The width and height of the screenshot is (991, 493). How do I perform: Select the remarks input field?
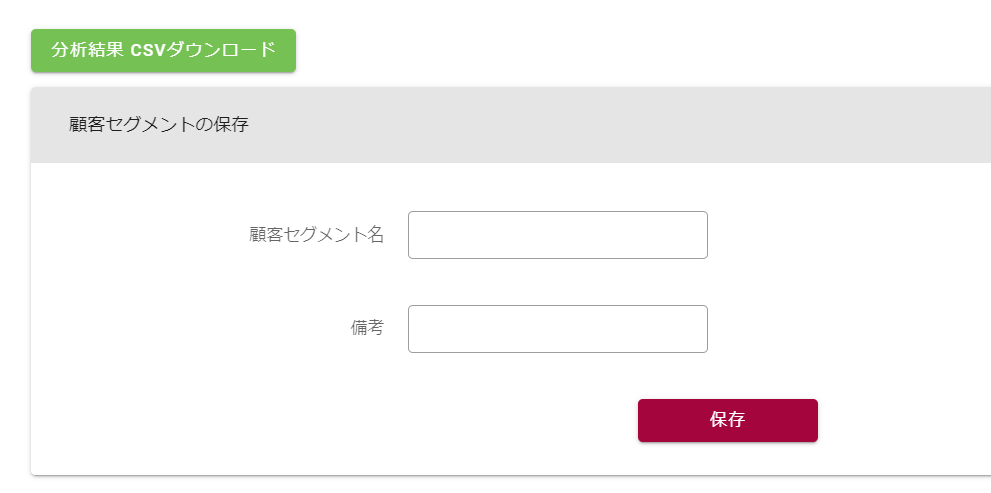click(x=557, y=329)
